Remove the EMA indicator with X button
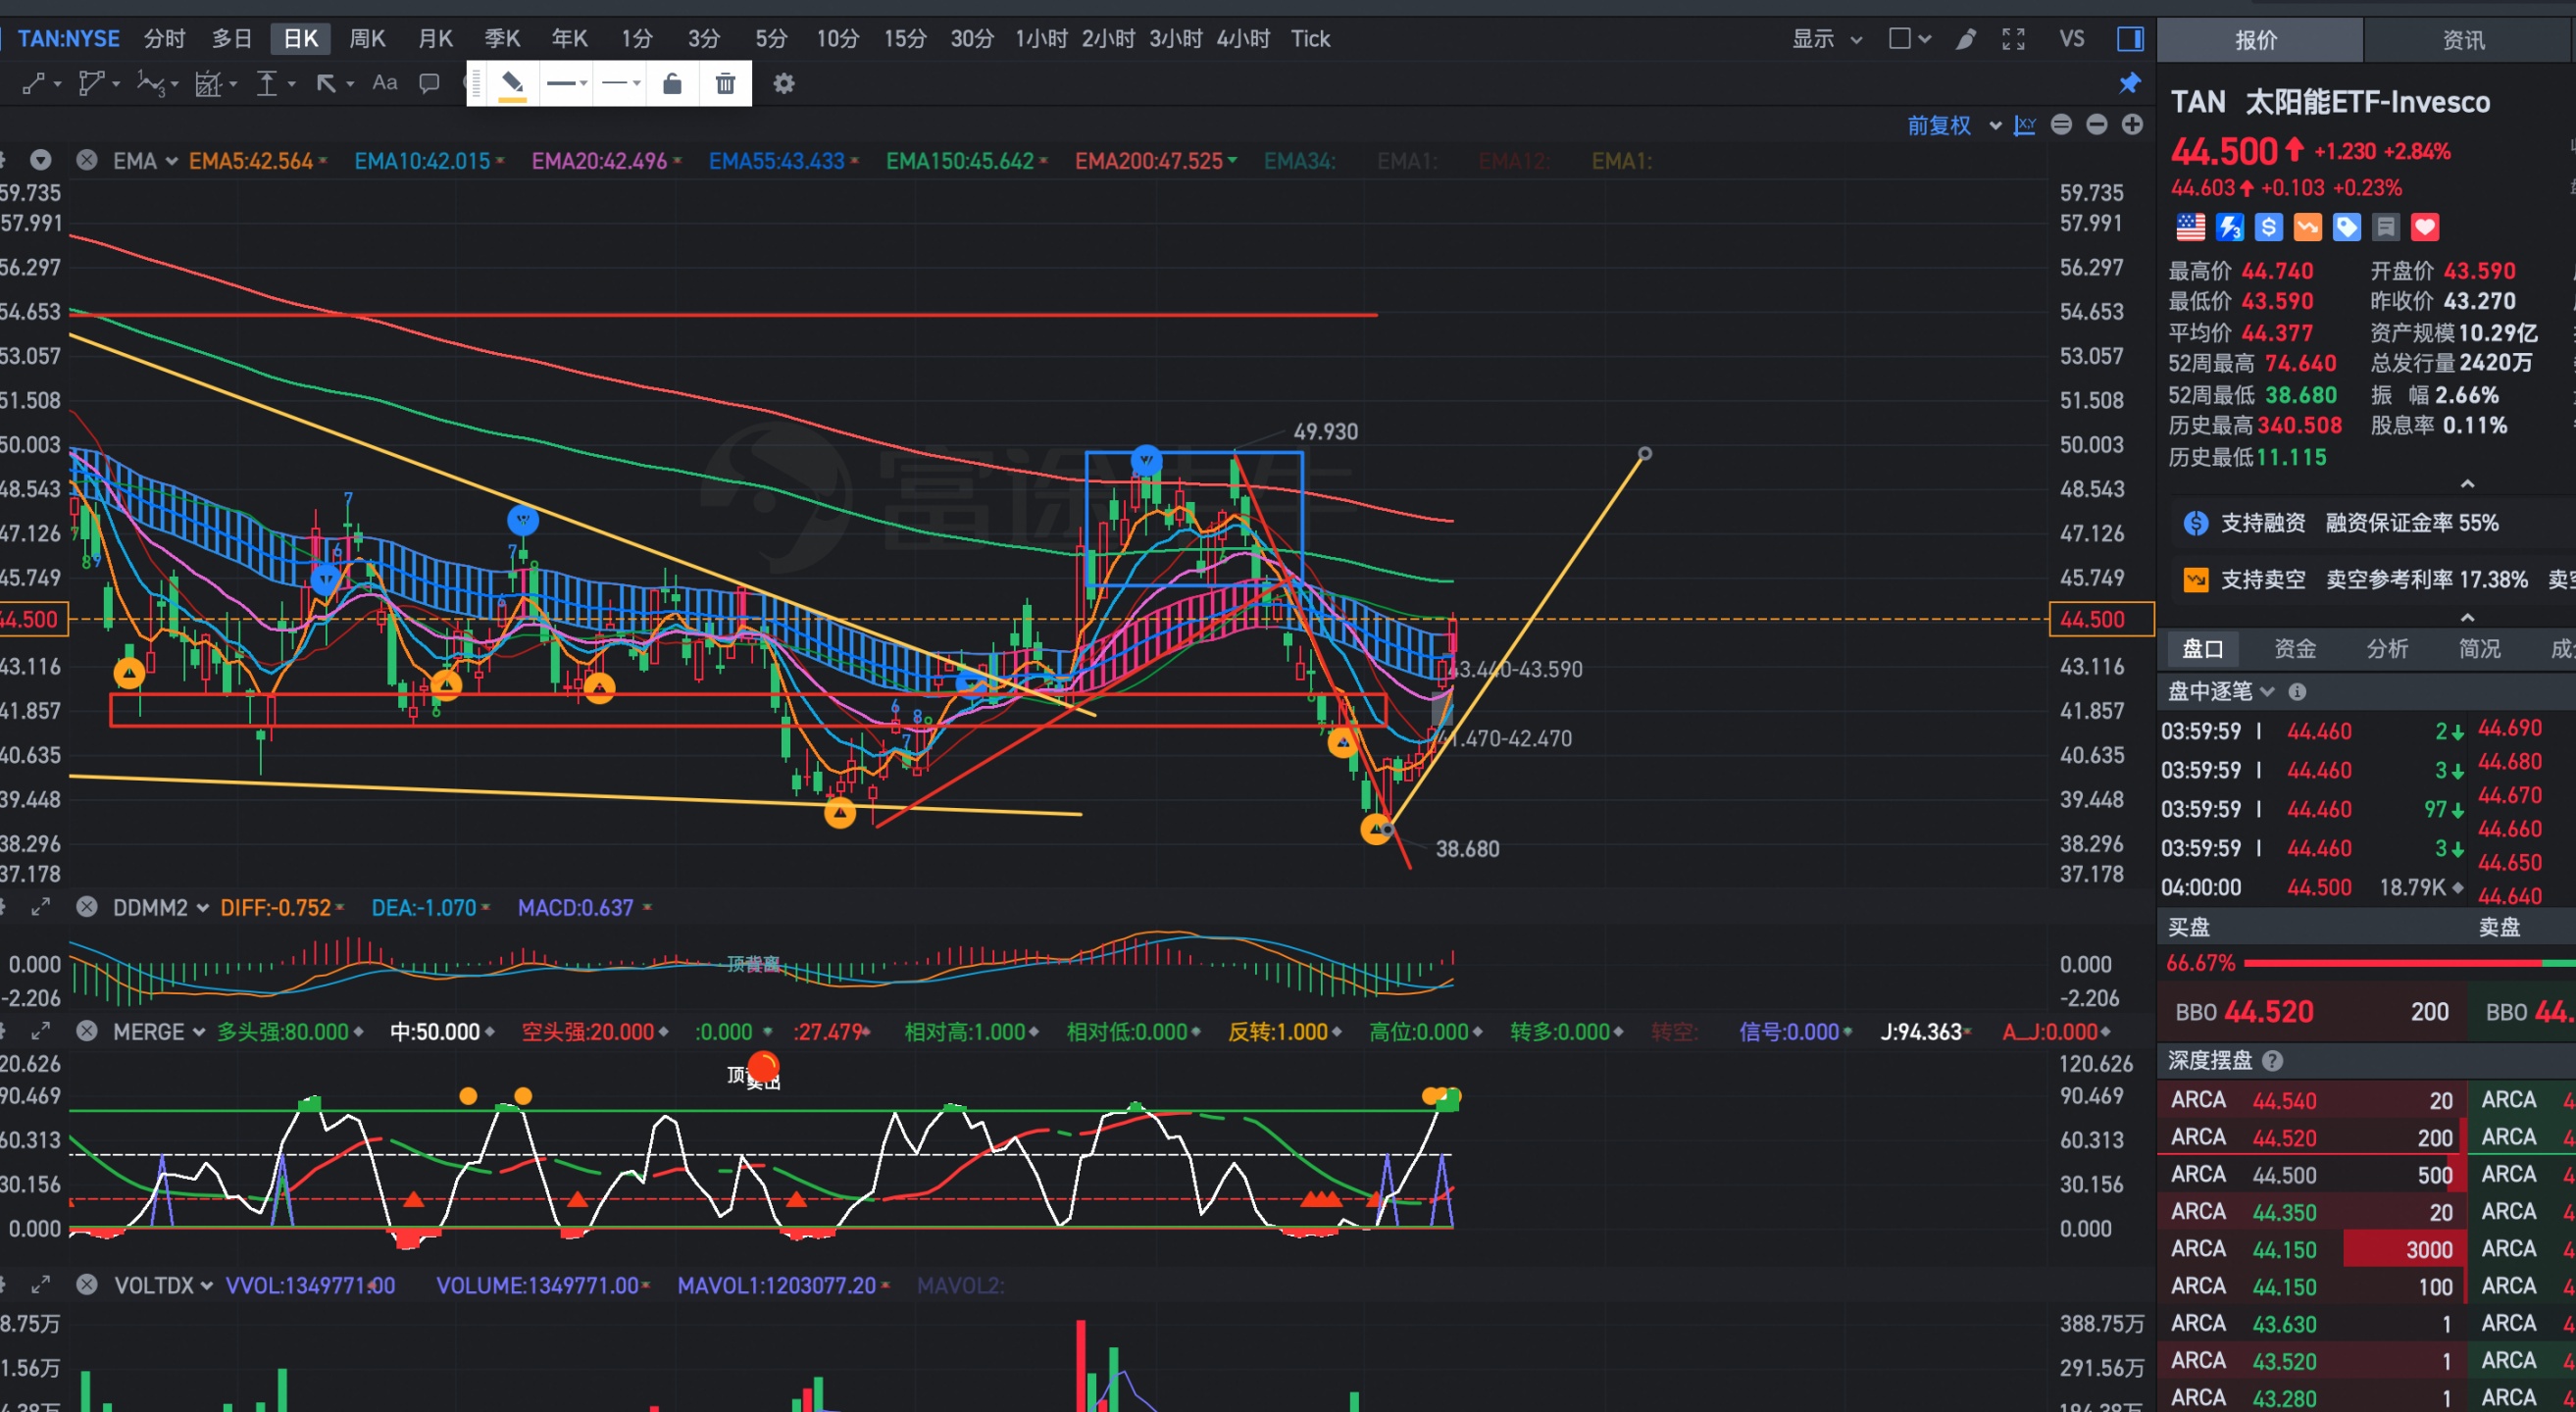The image size is (2576, 1412). 87,160
